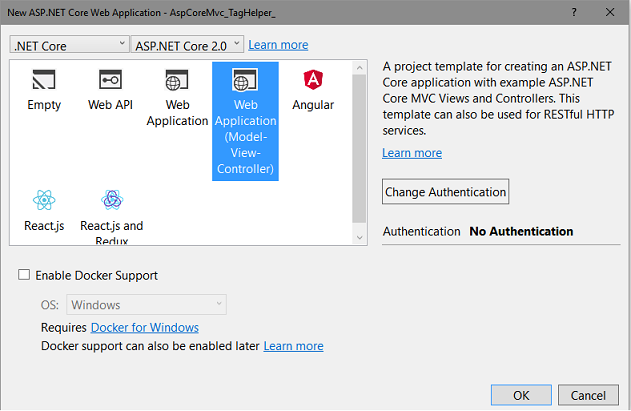Image resolution: width=631 pixels, height=411 pixels.
Task: Click the help question mark icon
Action: click(x=574, y=12)
